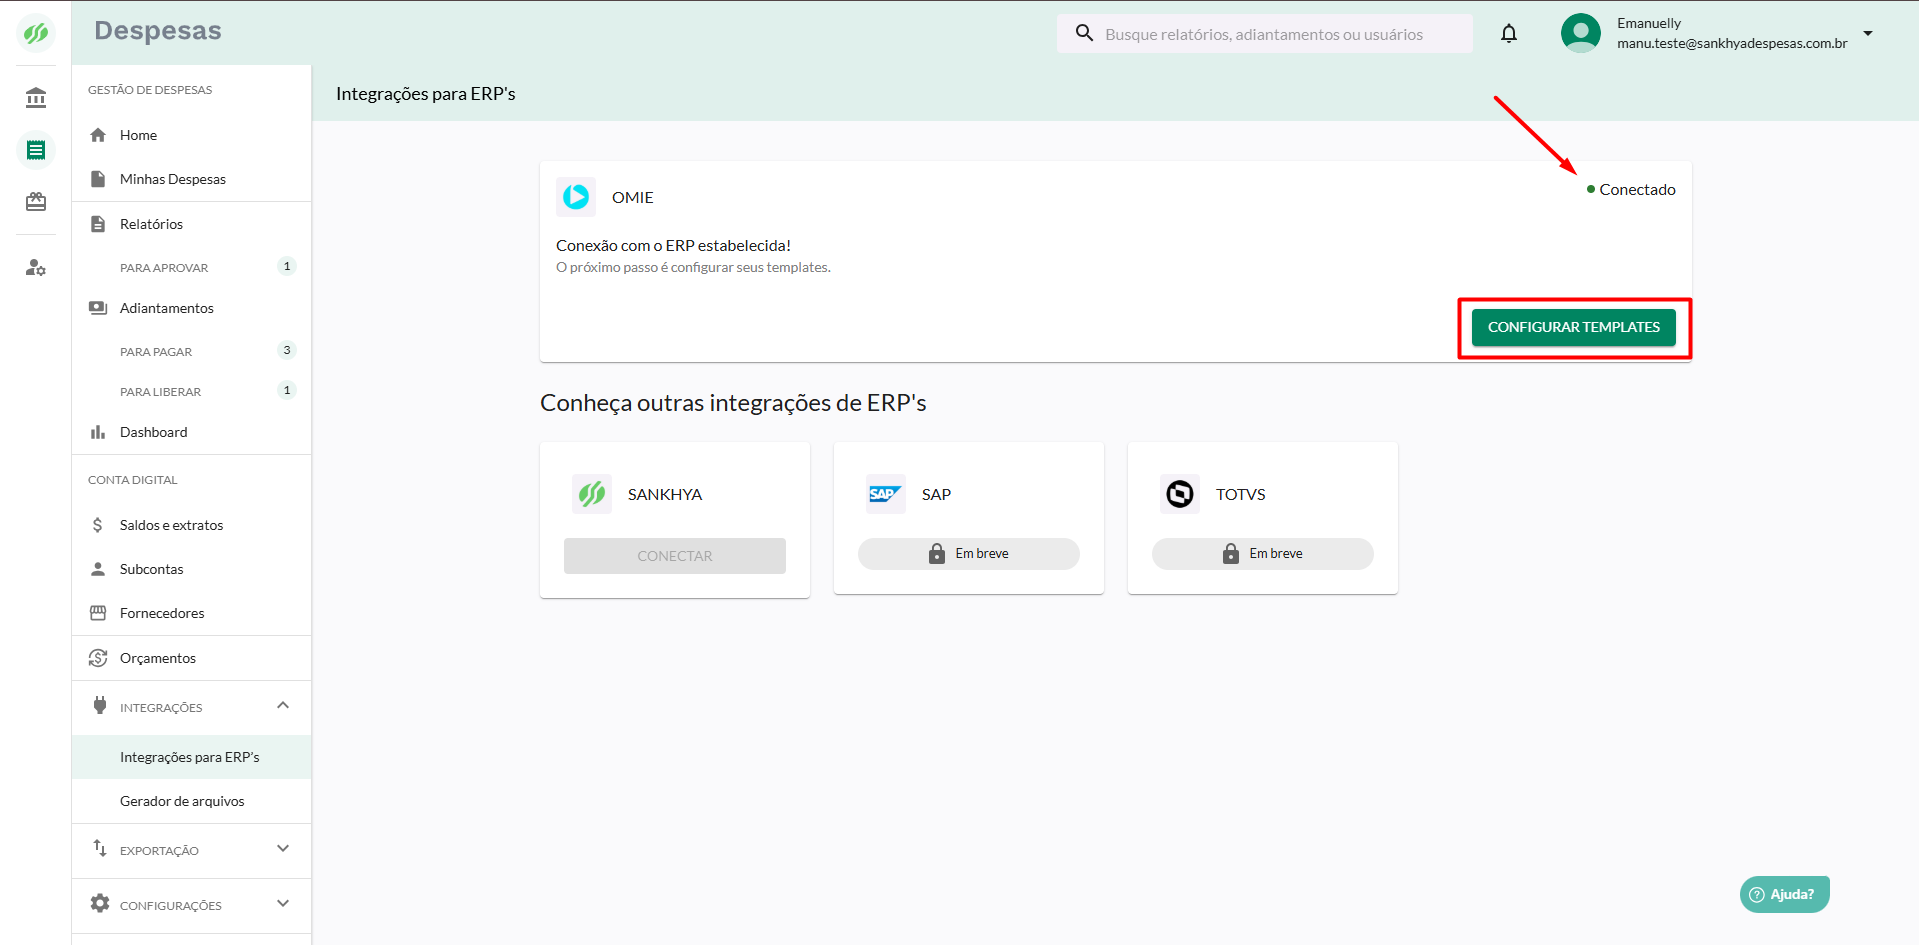Viewport: 1919px width, 945px height.
Task: Click the Despesas app title
Action: [158, 31]
